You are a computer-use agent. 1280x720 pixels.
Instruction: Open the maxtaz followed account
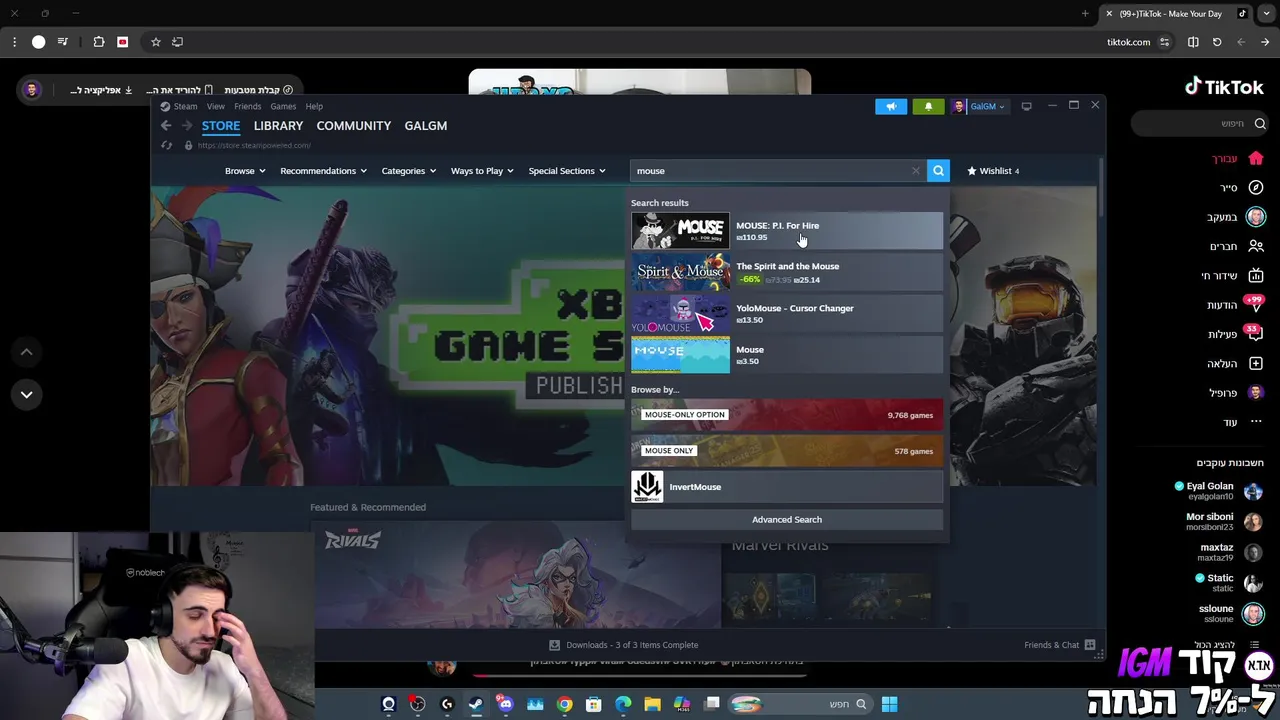pos(1231,552)
